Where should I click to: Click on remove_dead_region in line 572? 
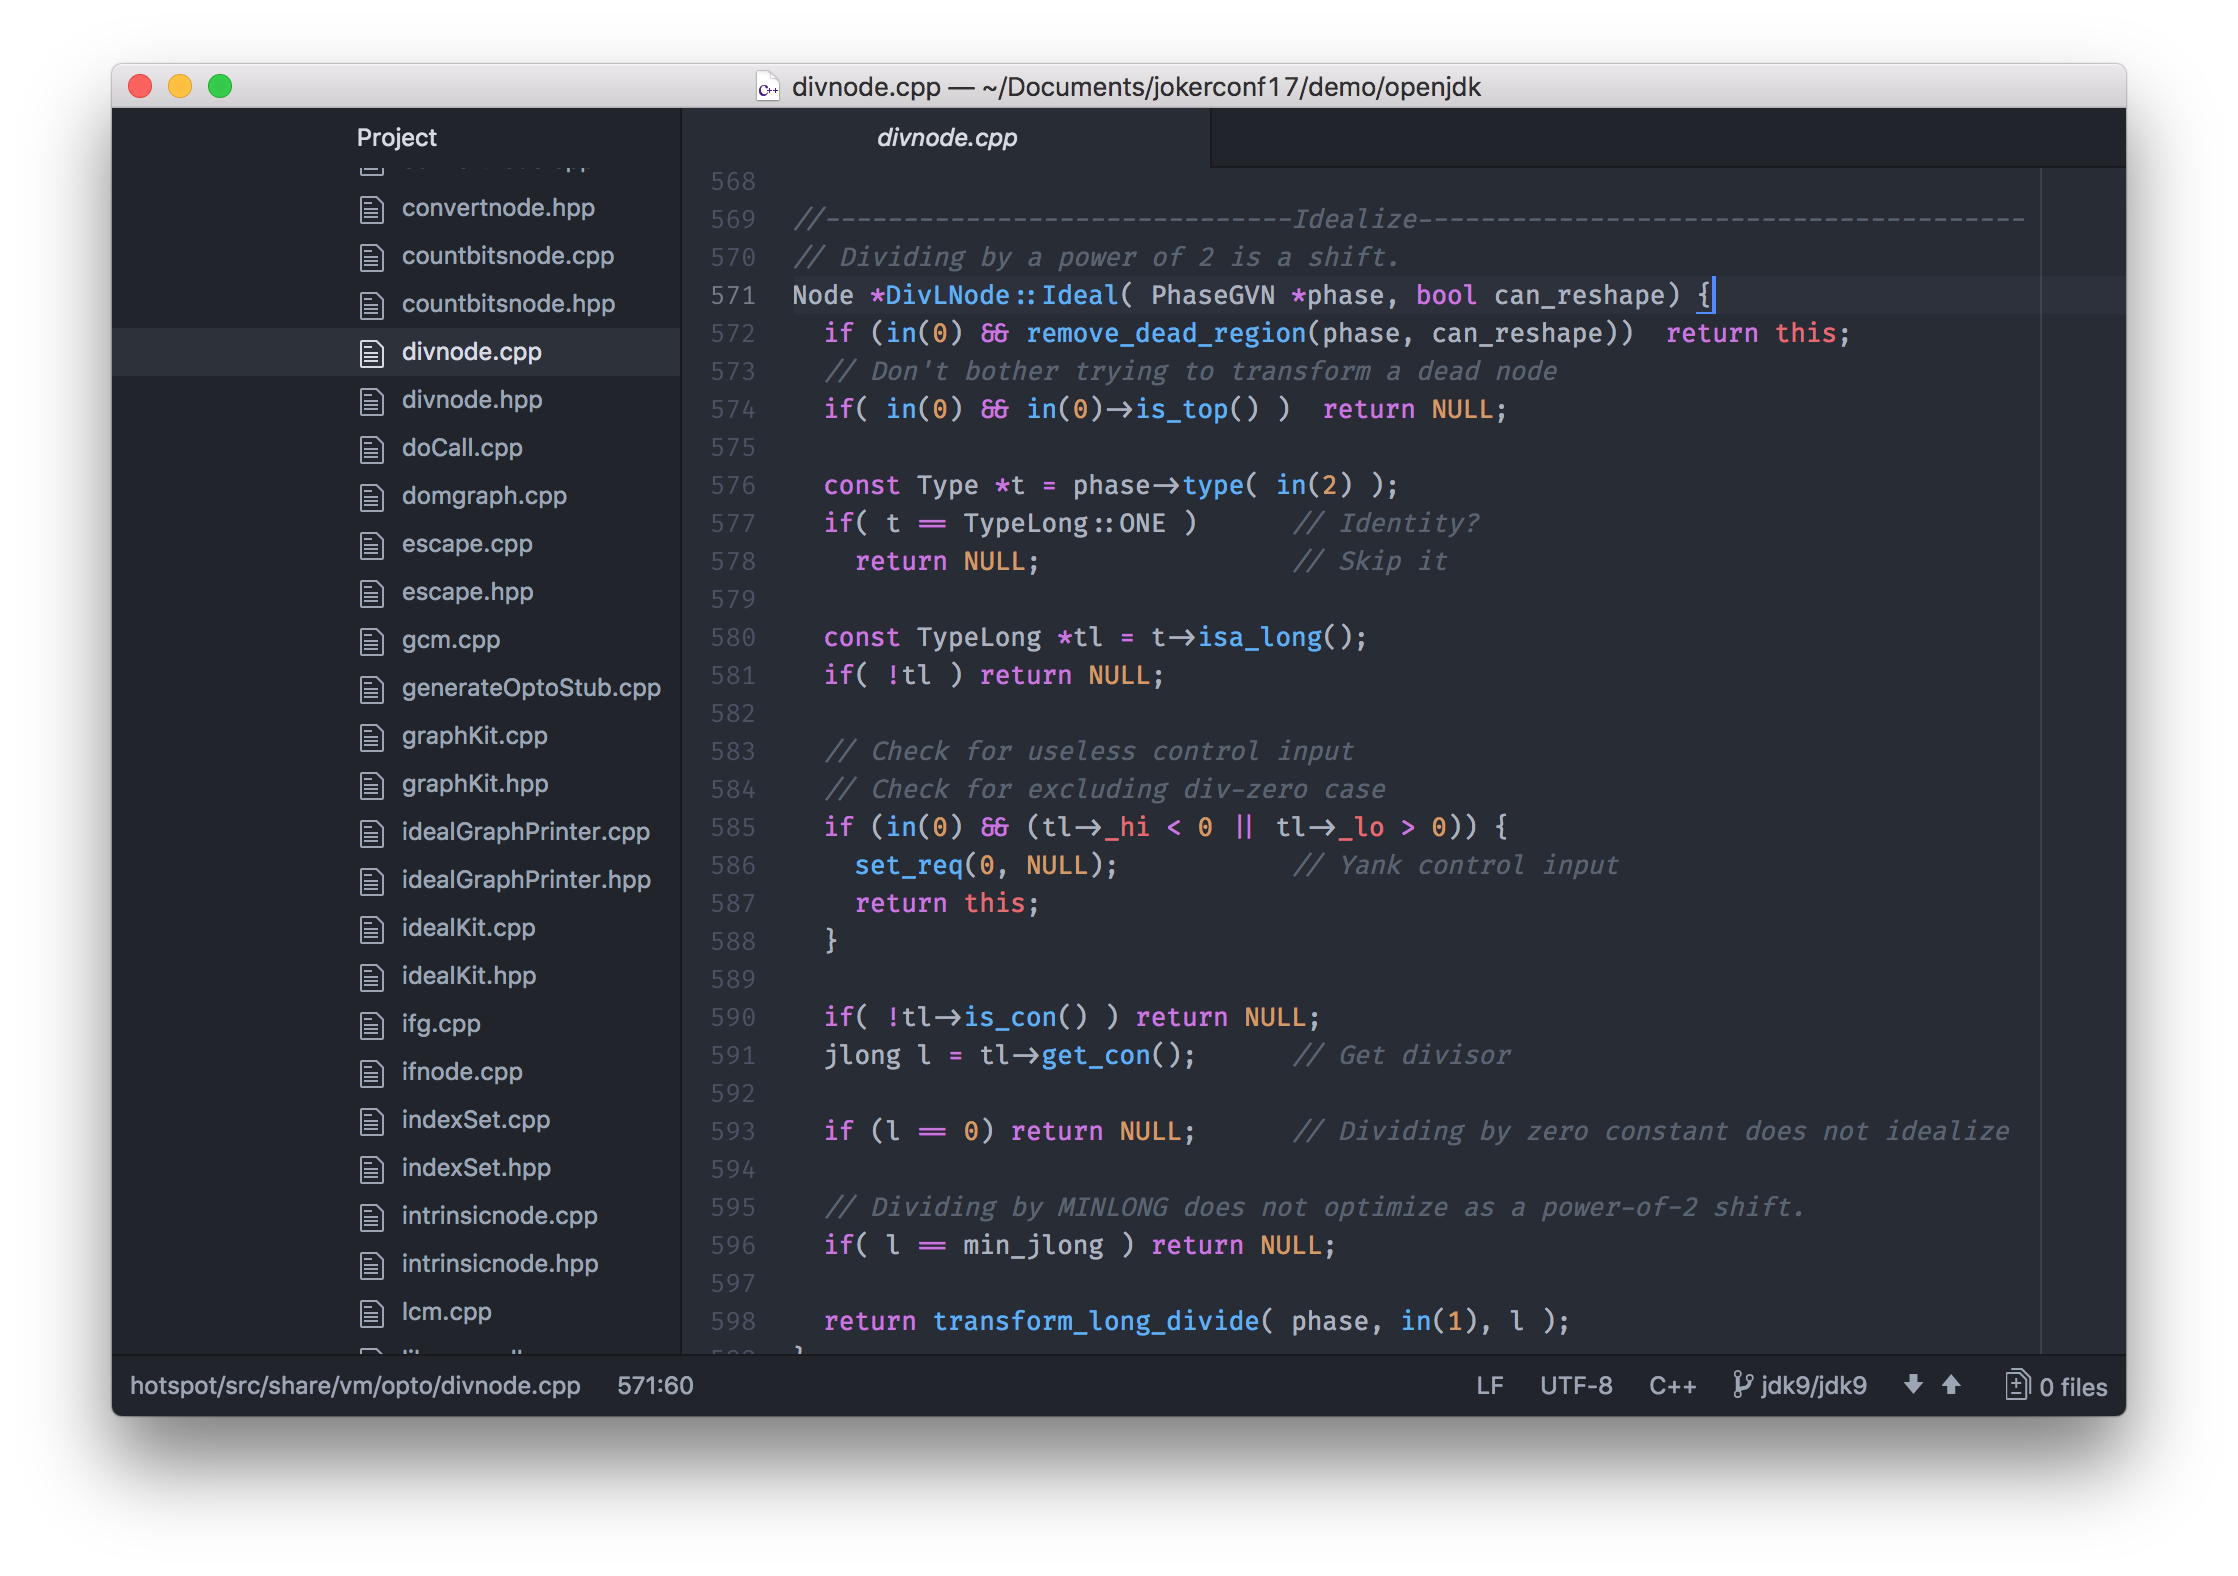(1166, 333)
